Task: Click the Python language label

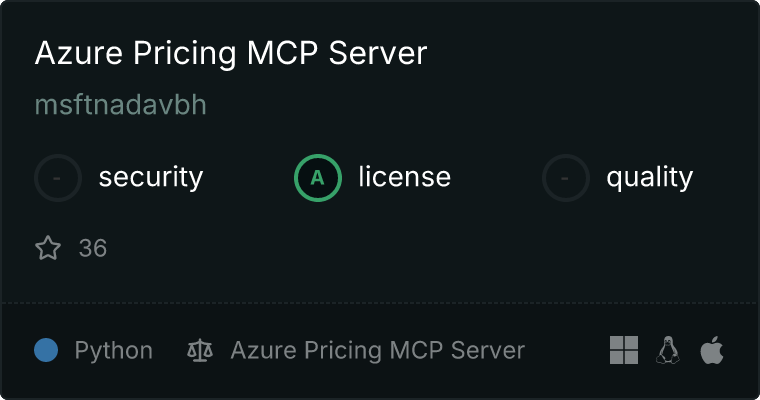Action: pos(114,351)
